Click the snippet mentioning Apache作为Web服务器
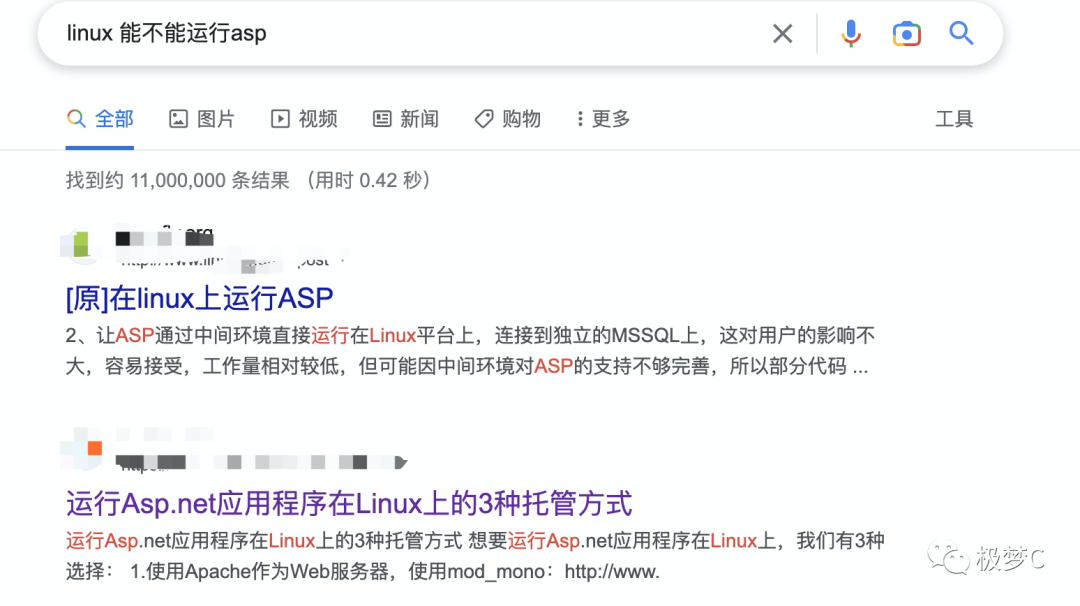Viewport: 1080px width, 606px height. (x=475, y=556)
